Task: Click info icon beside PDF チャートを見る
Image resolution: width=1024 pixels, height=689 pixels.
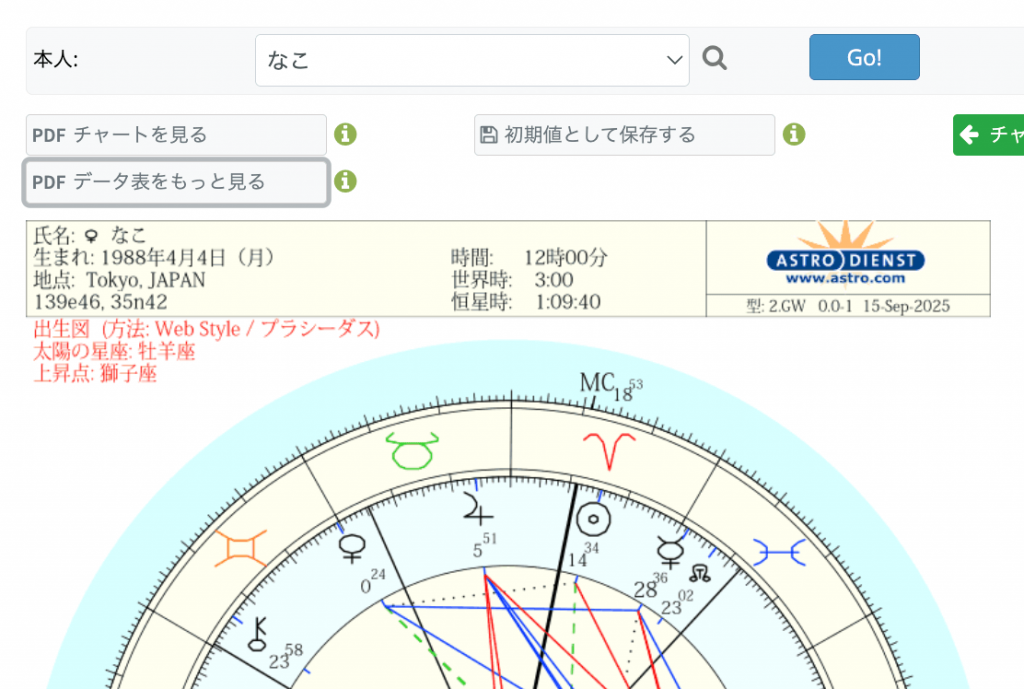Action: click(345, 135)
